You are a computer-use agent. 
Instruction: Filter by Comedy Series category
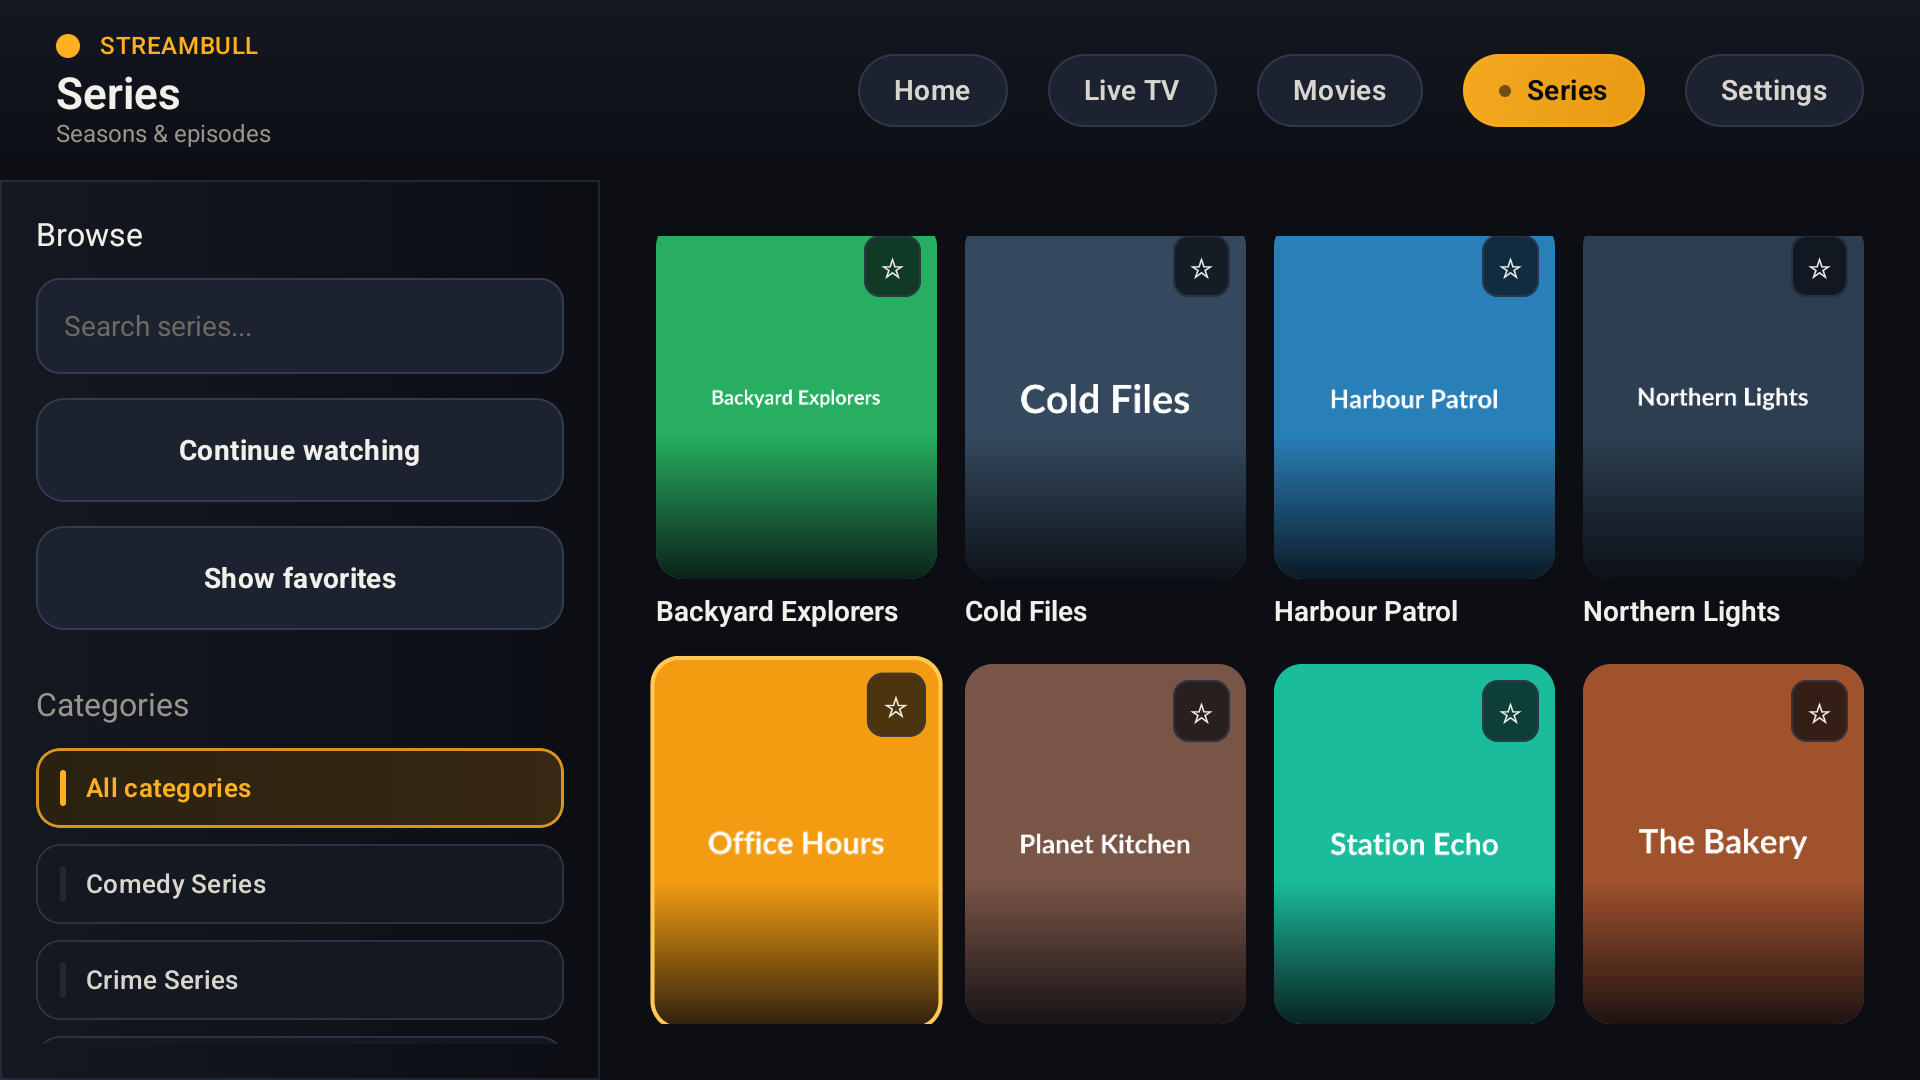tap(300, 884)
